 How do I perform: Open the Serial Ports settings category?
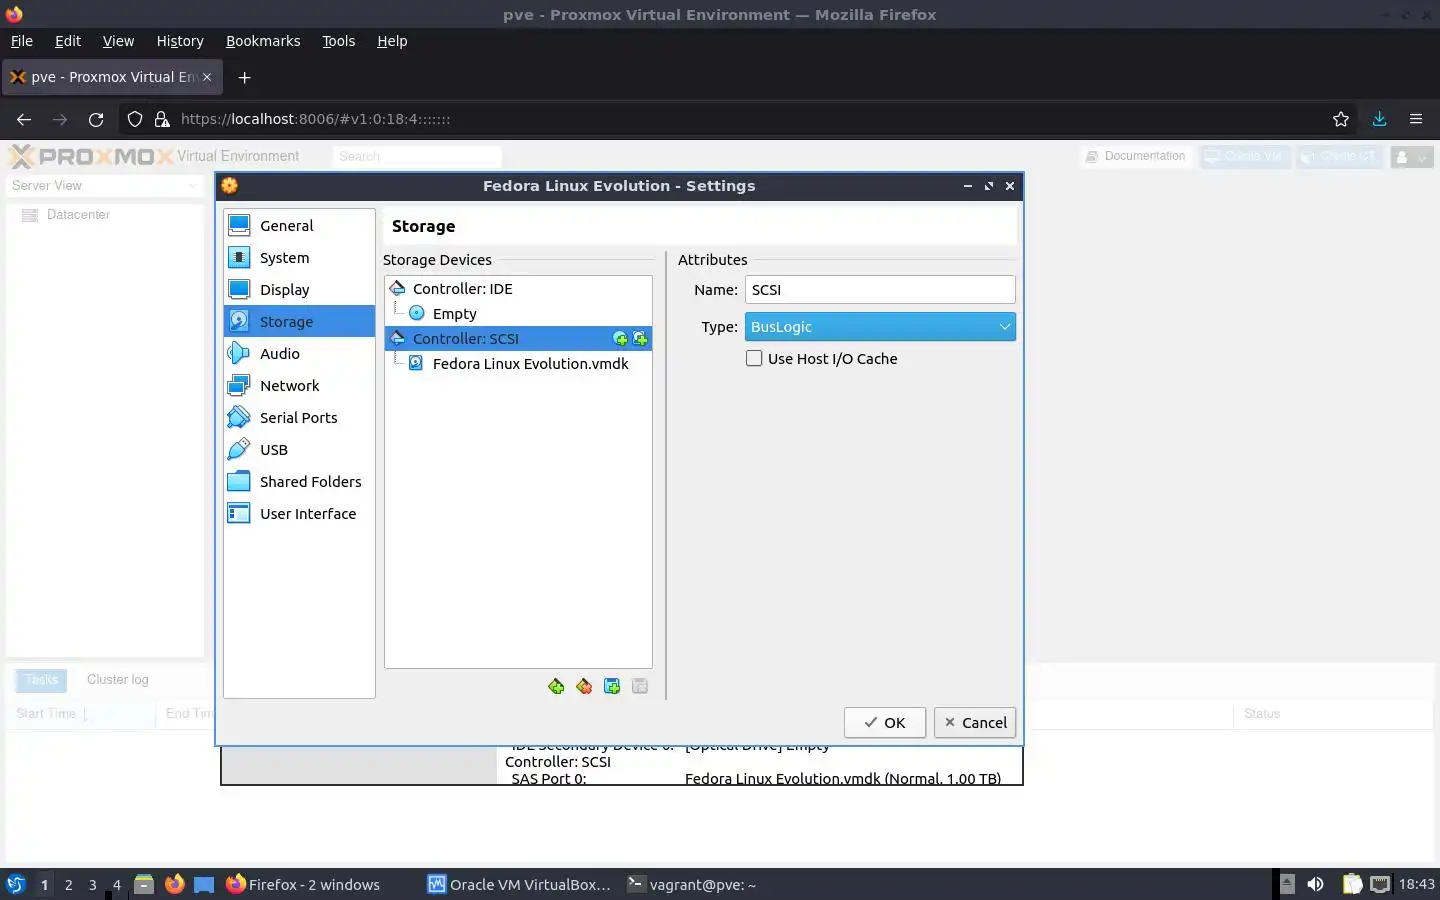(299, 417)
